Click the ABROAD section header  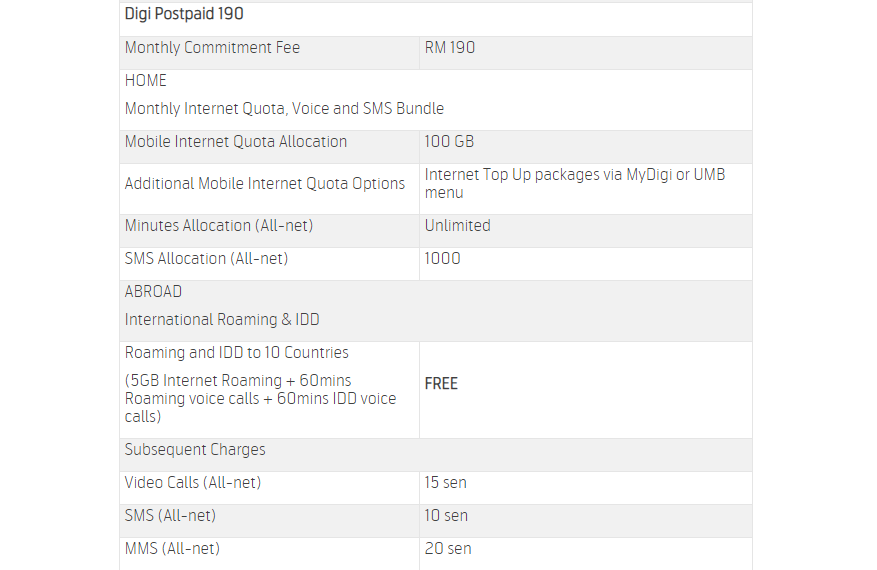click(x=153, y=292)
